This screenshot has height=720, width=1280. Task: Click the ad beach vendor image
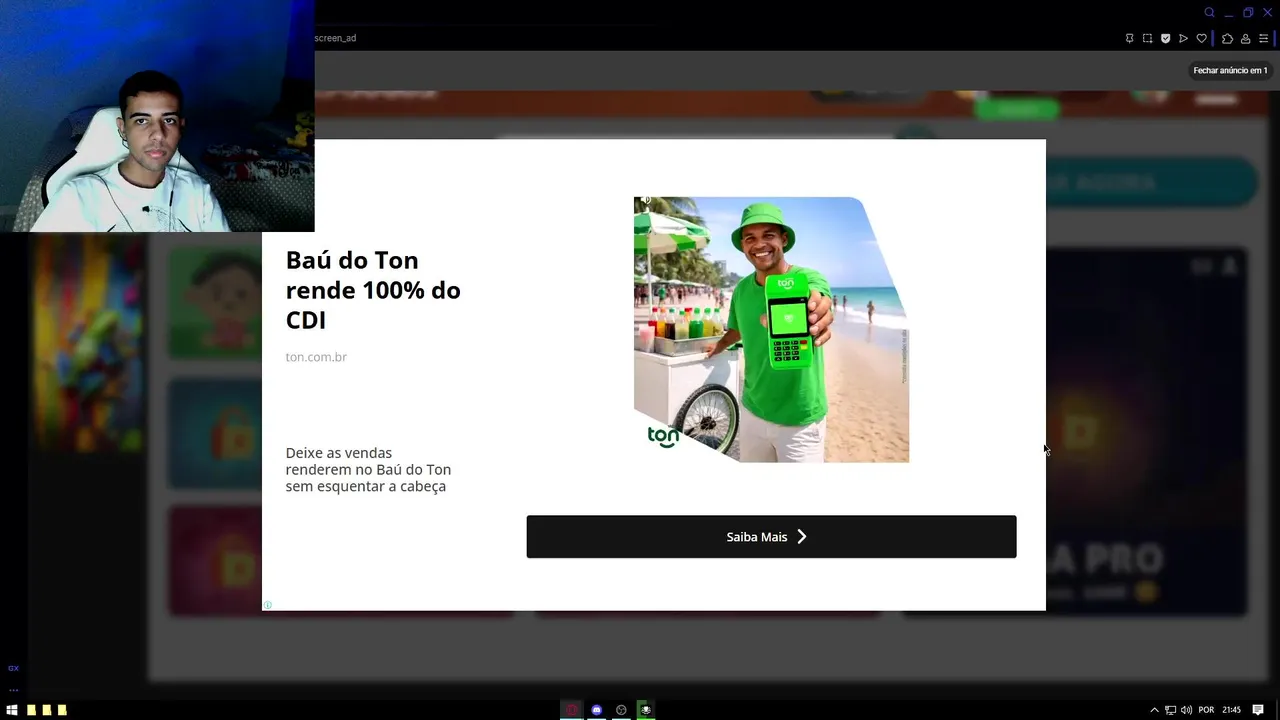771,329
